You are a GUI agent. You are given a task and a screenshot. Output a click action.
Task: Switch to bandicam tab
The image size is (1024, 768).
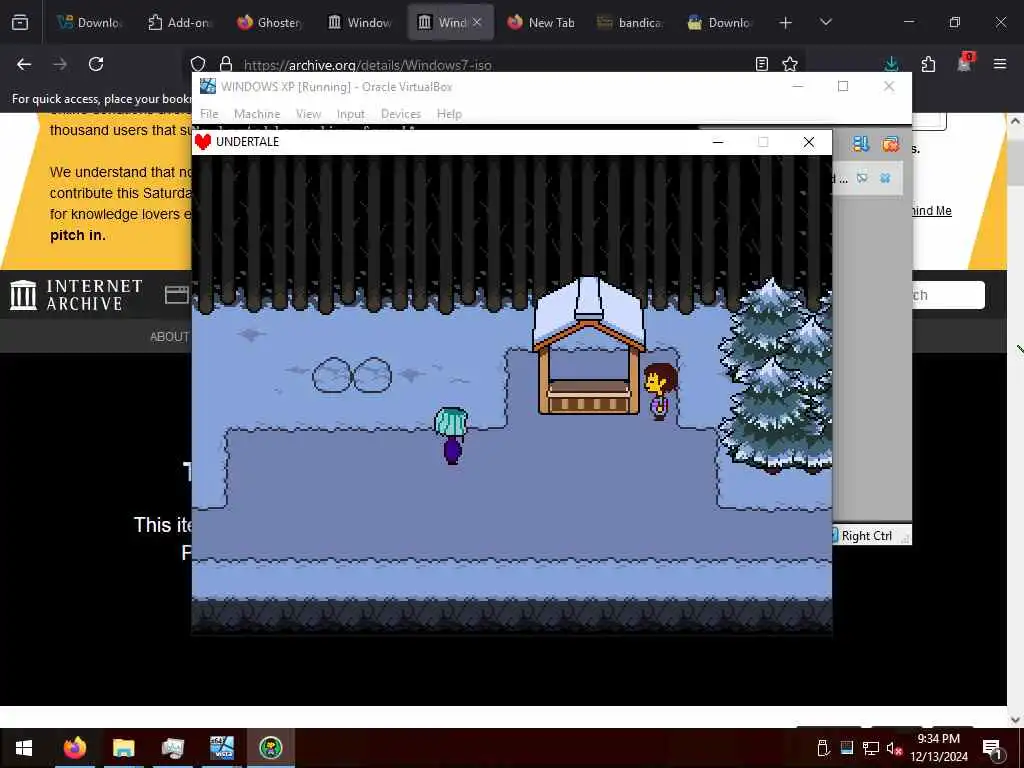(630, 23)
